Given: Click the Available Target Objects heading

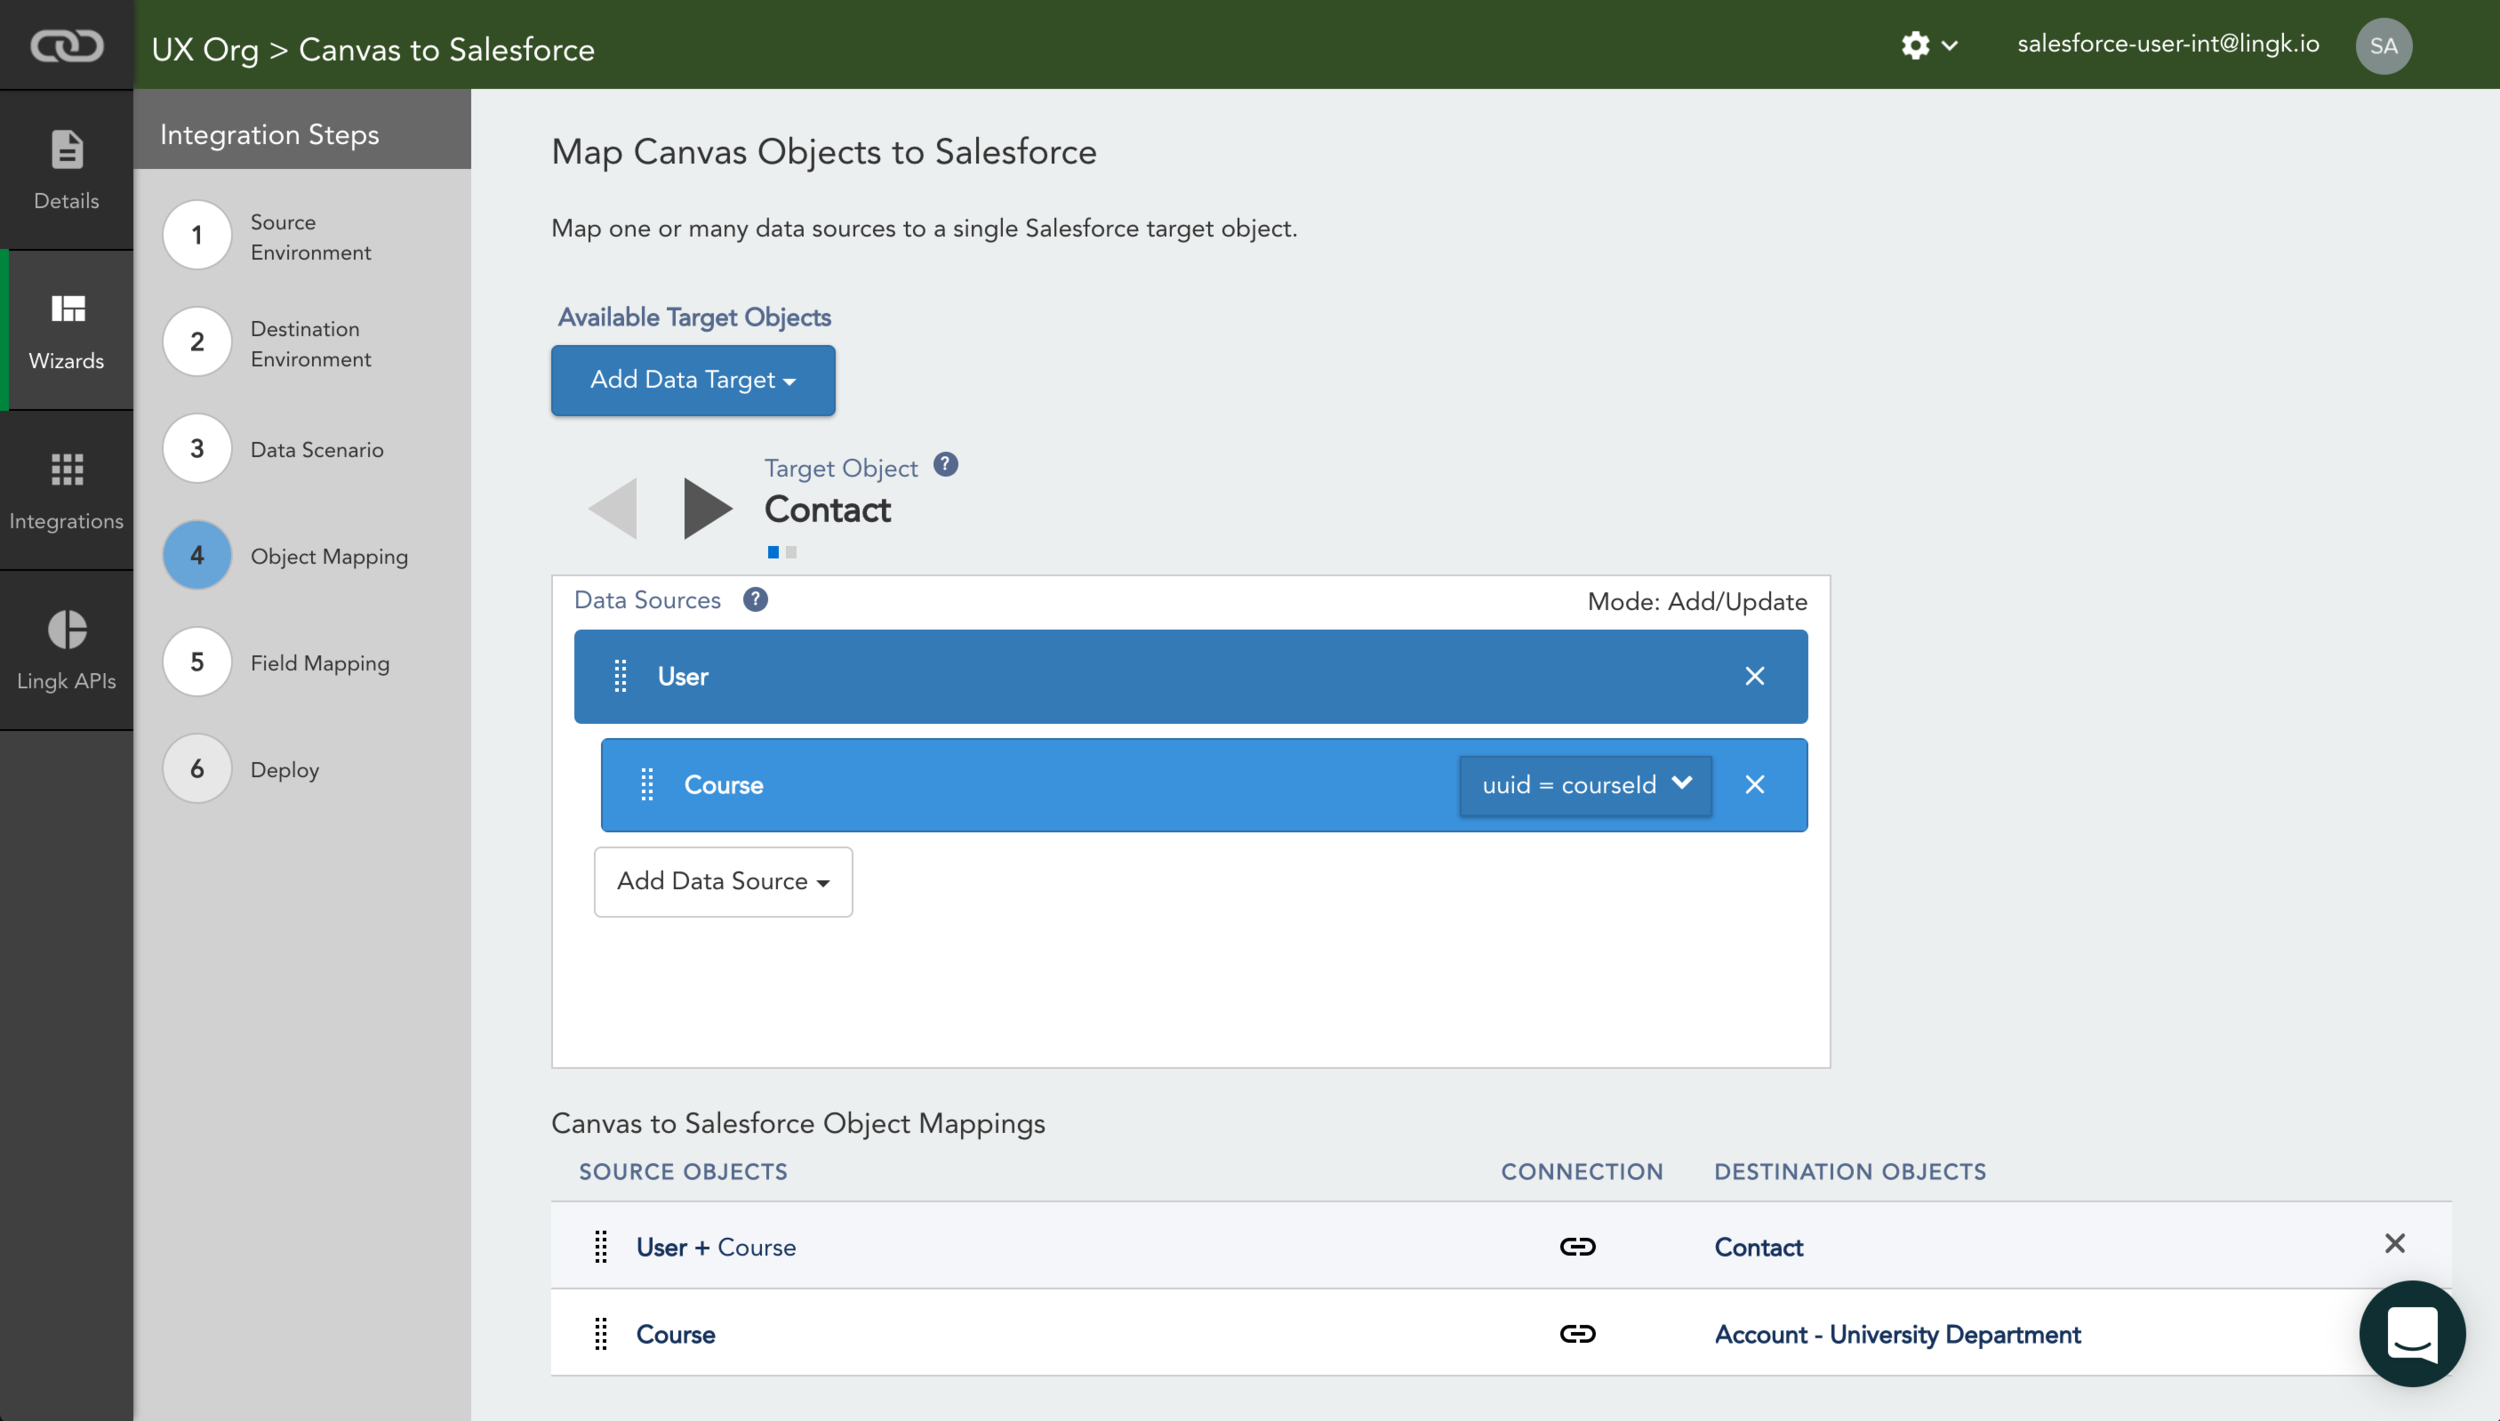Looking at the screenshot, I should click(x=694, y=317).
